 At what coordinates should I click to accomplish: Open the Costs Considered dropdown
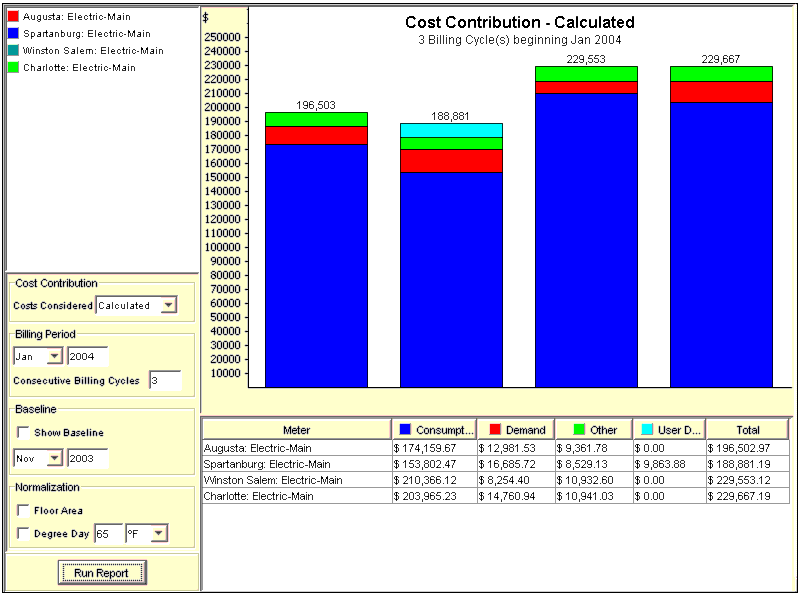(x=168, y=306)
